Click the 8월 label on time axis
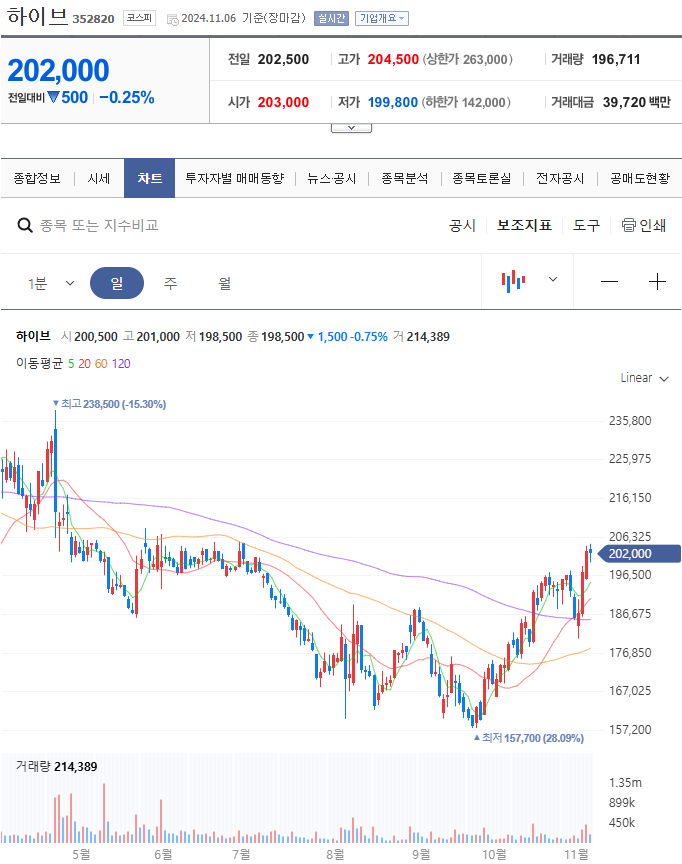 [335, 854]
